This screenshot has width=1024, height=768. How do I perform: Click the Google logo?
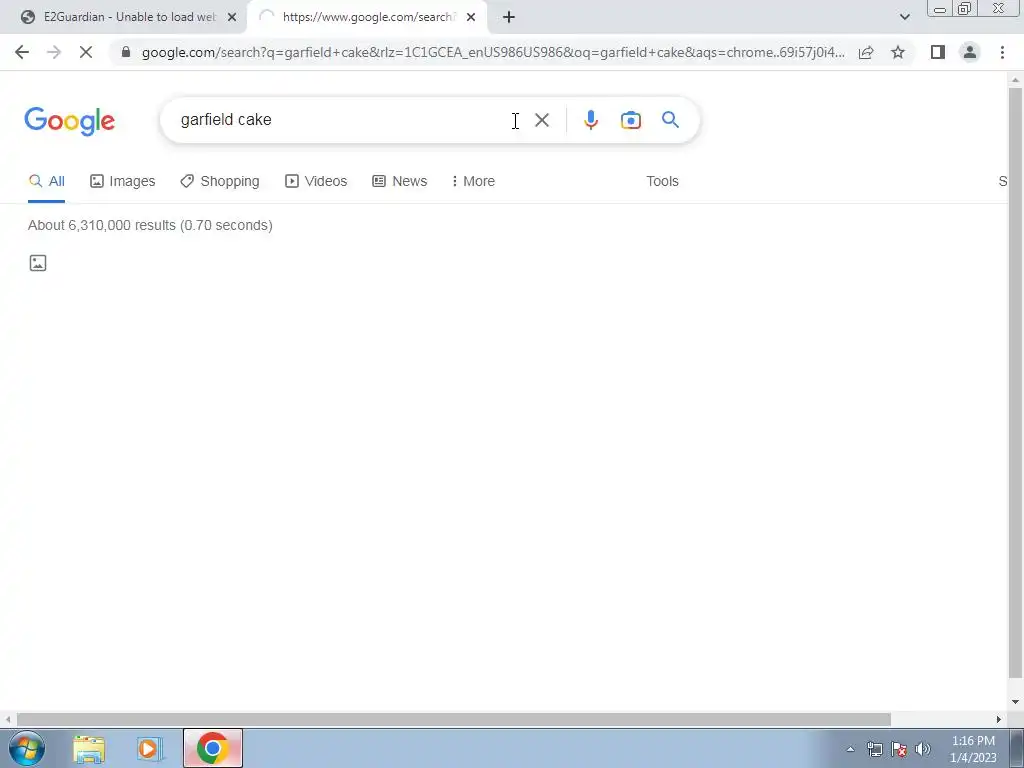coord(70,121)
